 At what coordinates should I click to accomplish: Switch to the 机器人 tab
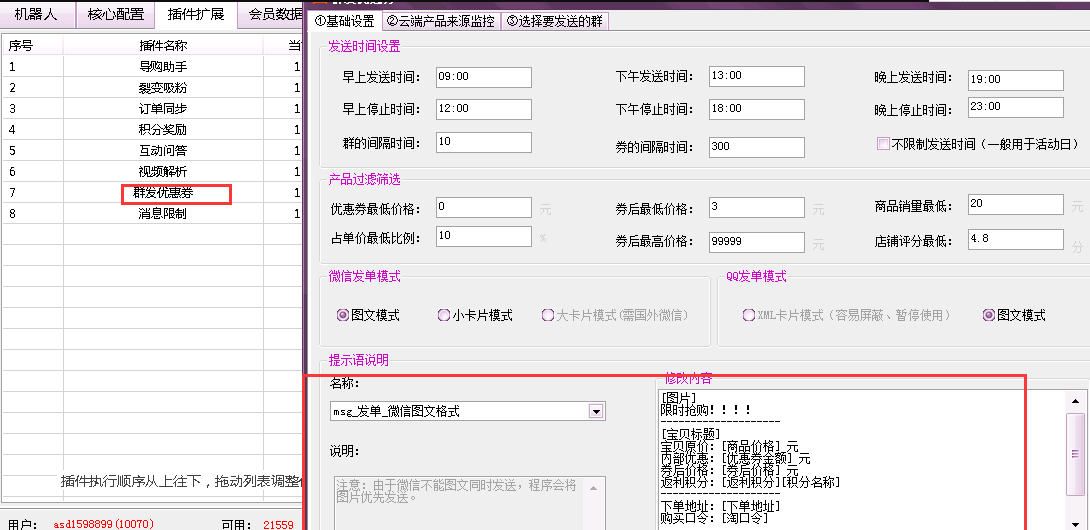pyautogui.click(x=36, y=14)
